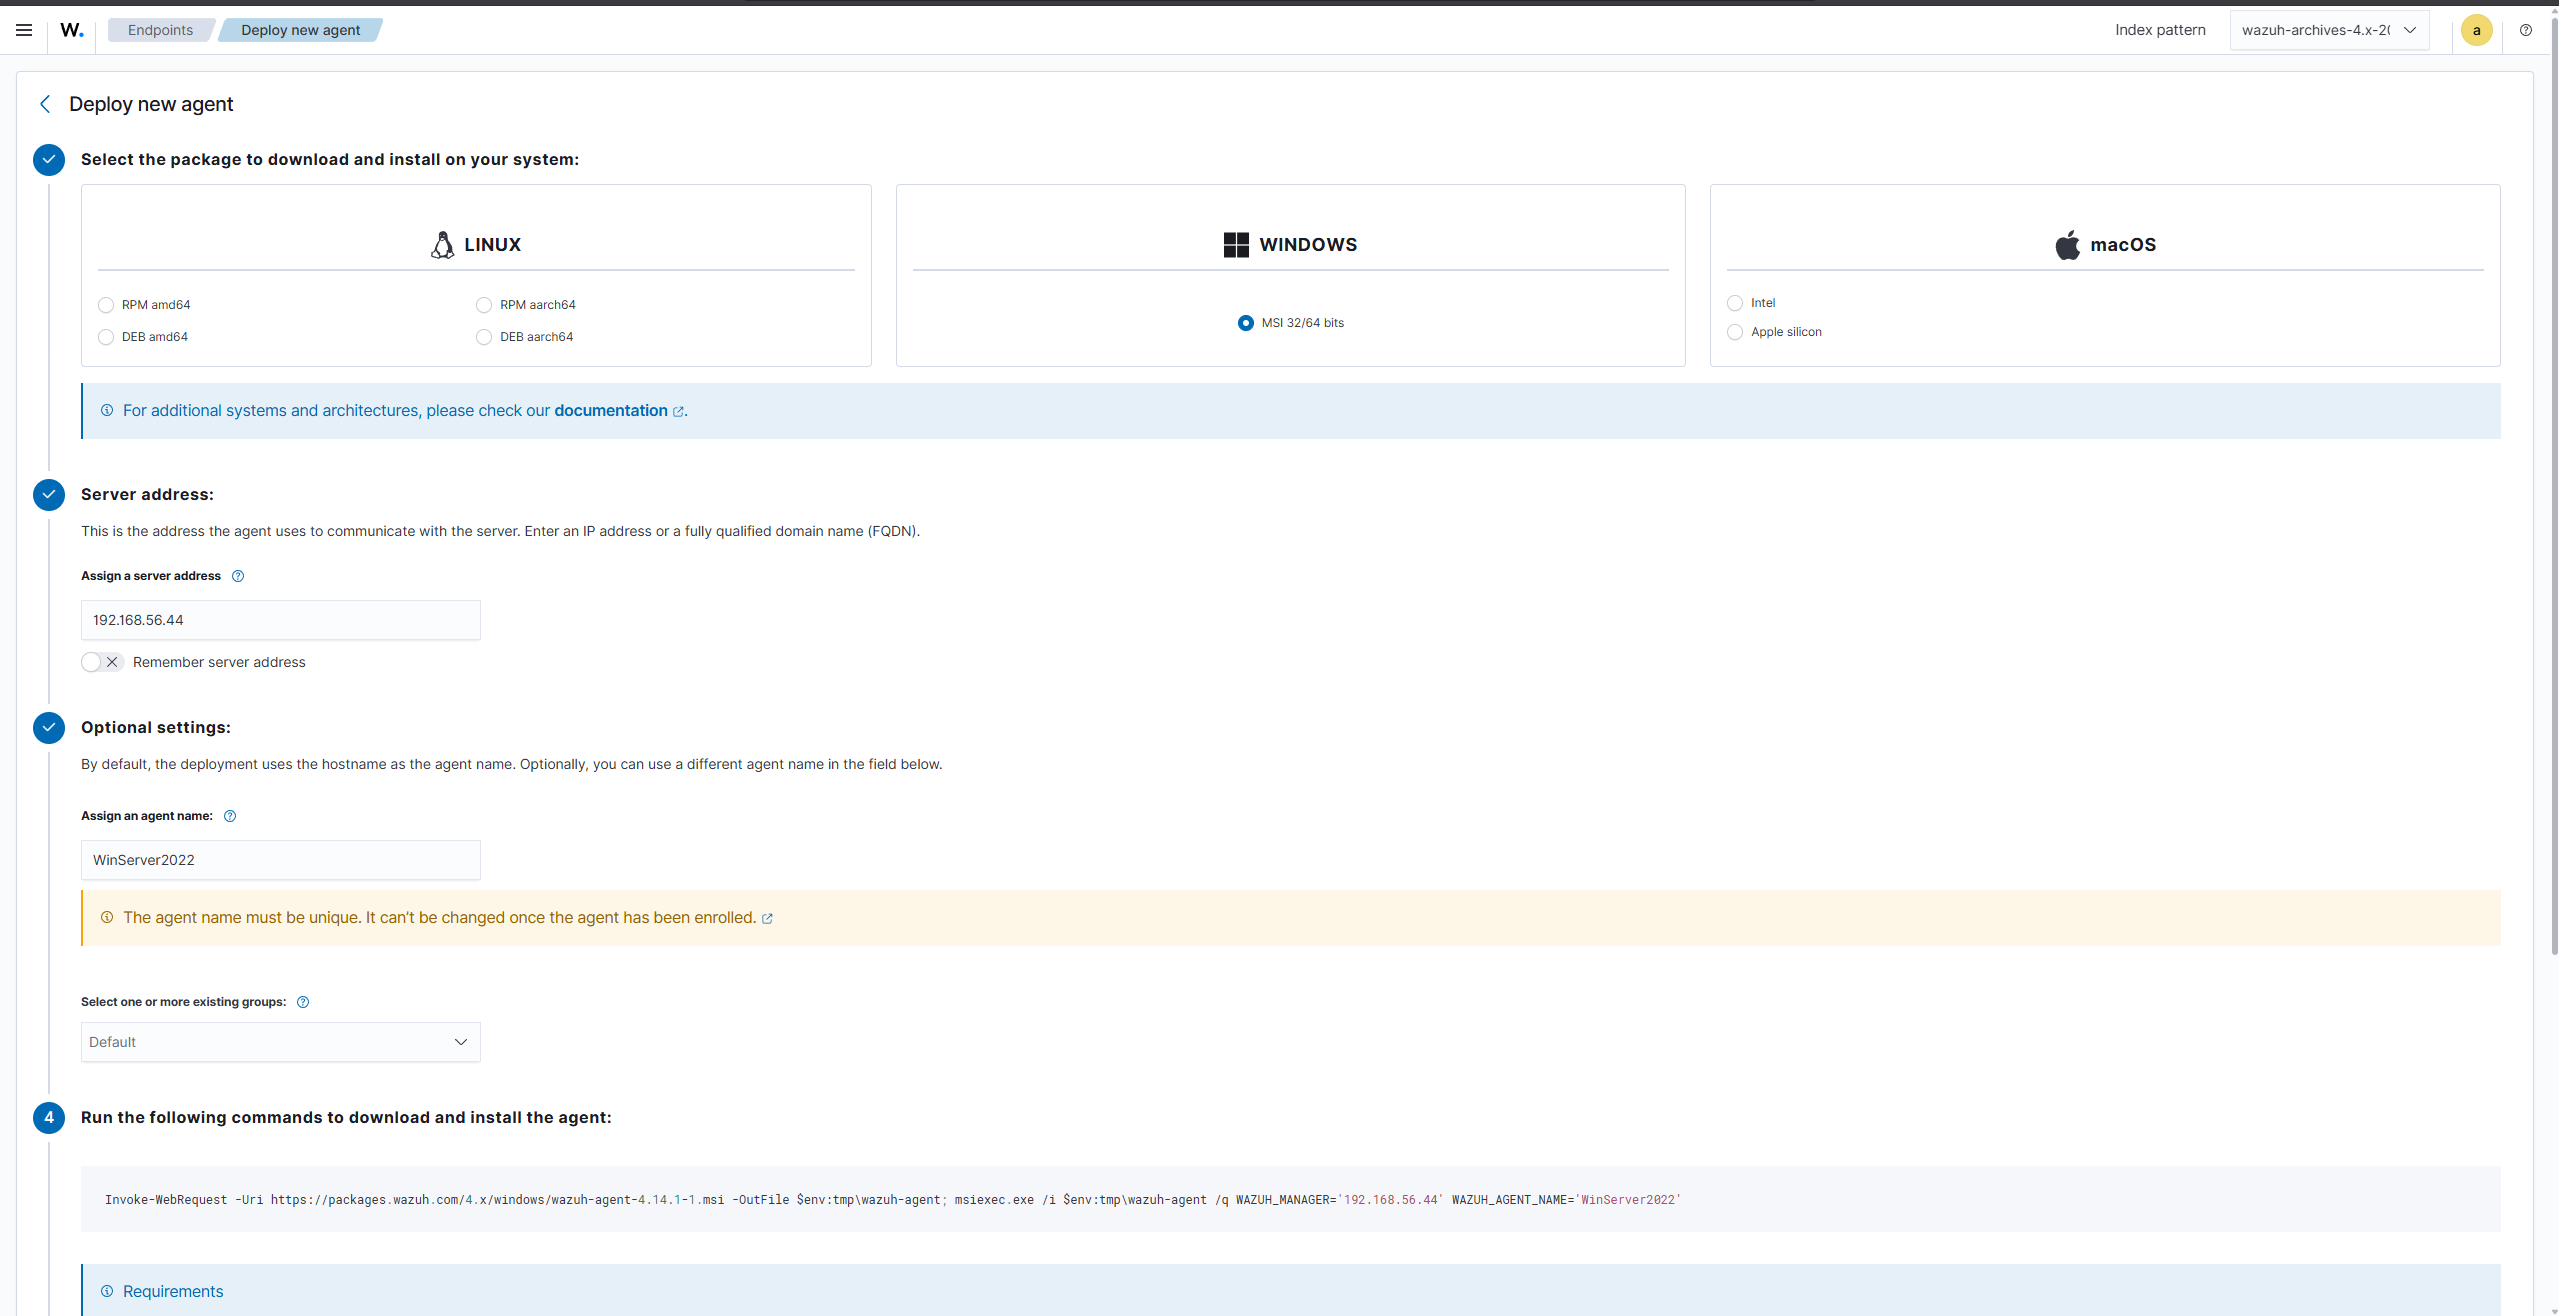Screen dimensions: 2559x1316
Task: Open the help icon in top bar
Action: (x=2525, y=30)
